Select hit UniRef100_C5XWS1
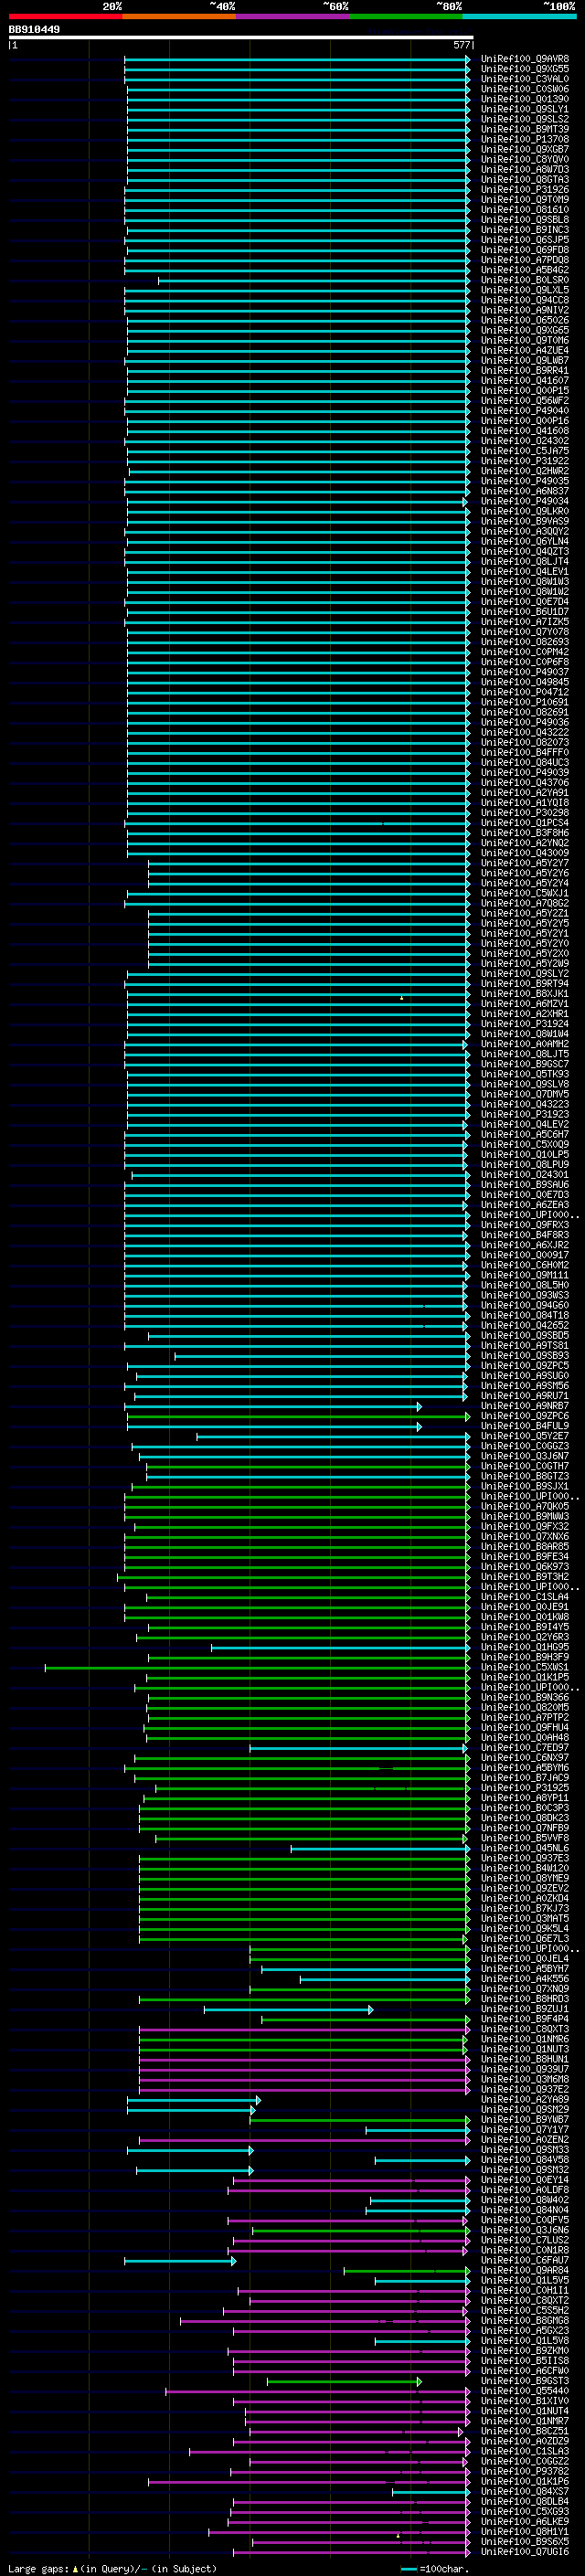 tap(525, 1667)
